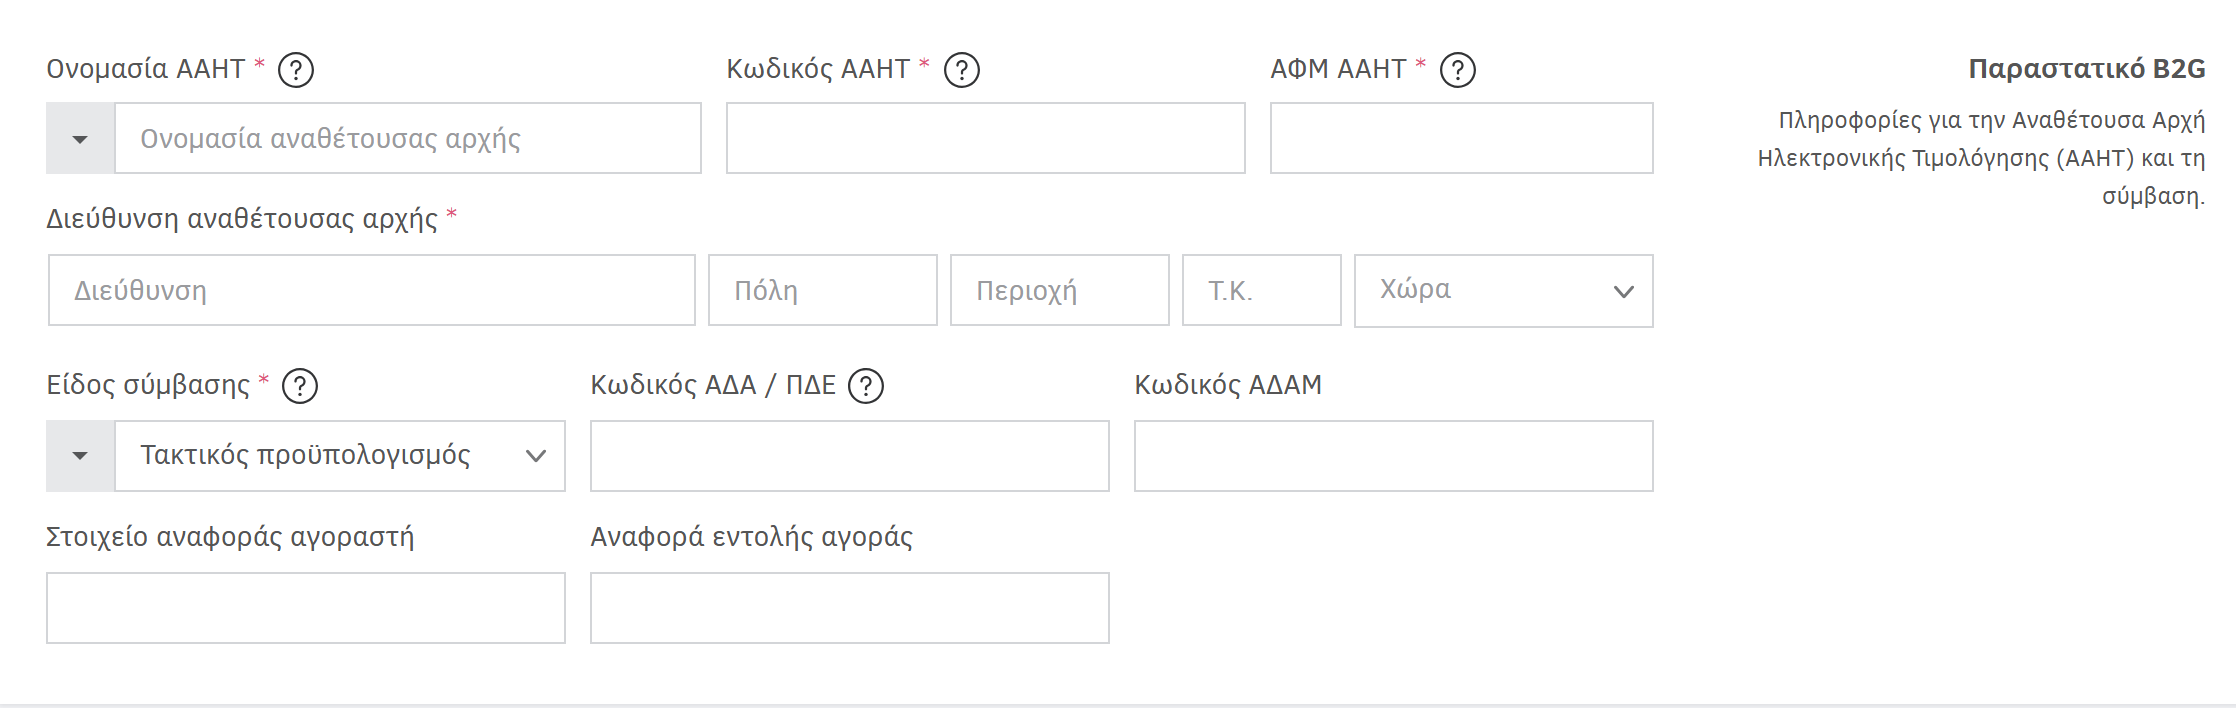
Task: Focus the Αναφορά εντολής αγοράς field
Action: (850, 608)
